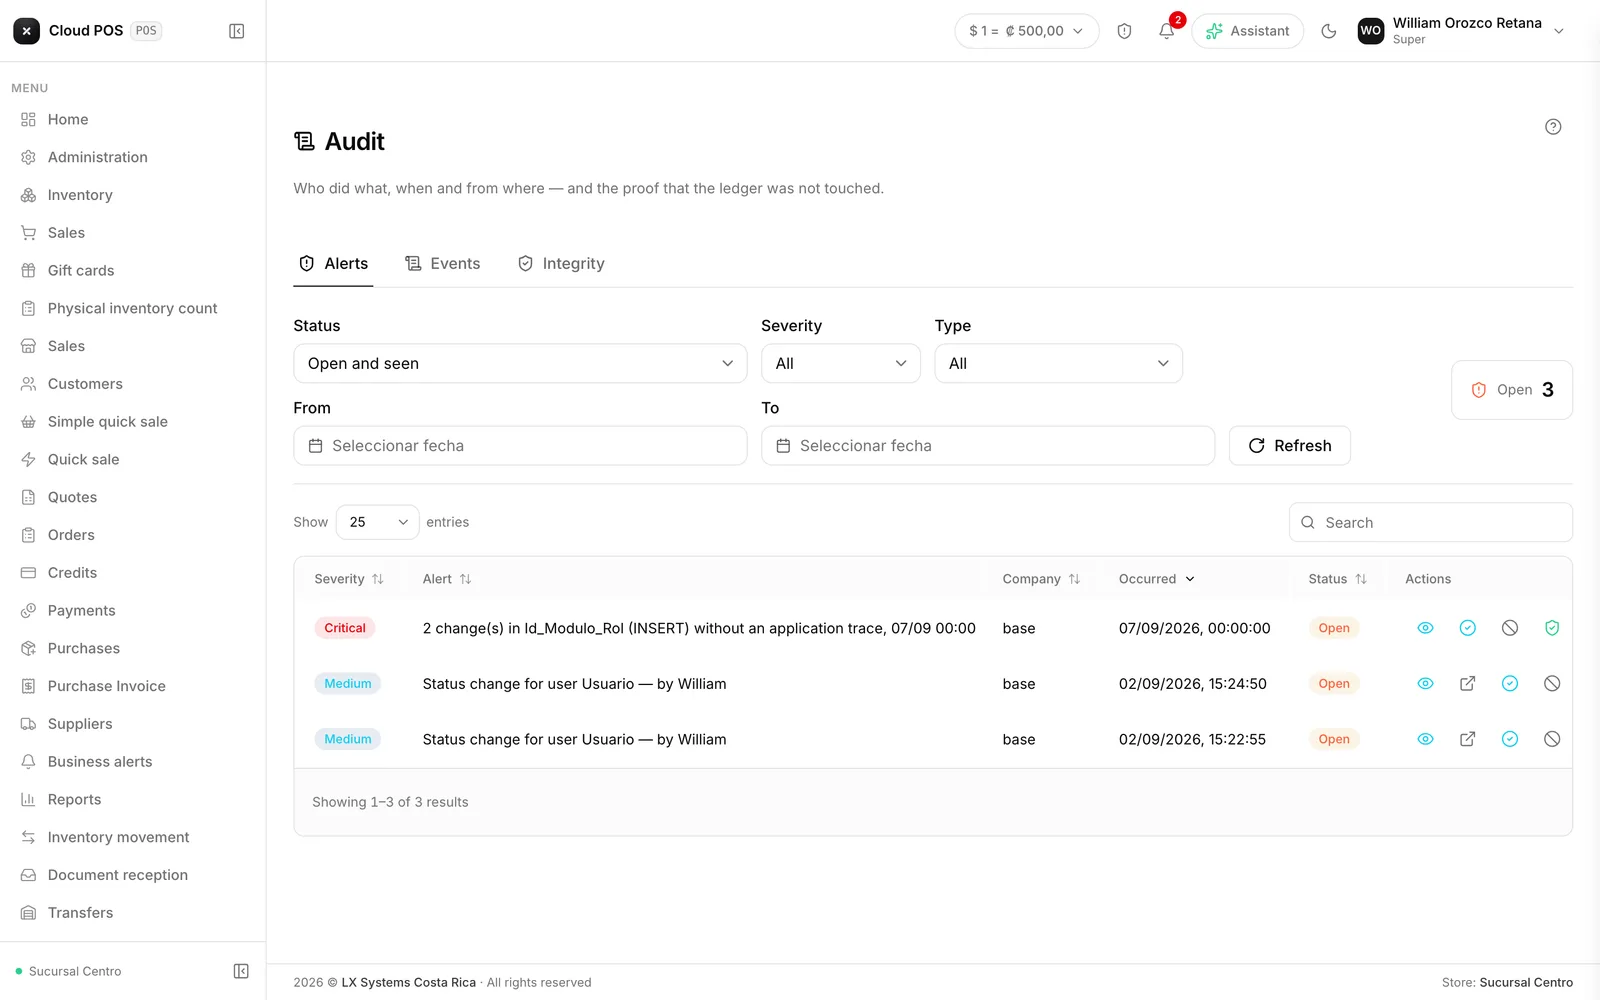Open exchange rate dropdown in header

coord(1027,31)
